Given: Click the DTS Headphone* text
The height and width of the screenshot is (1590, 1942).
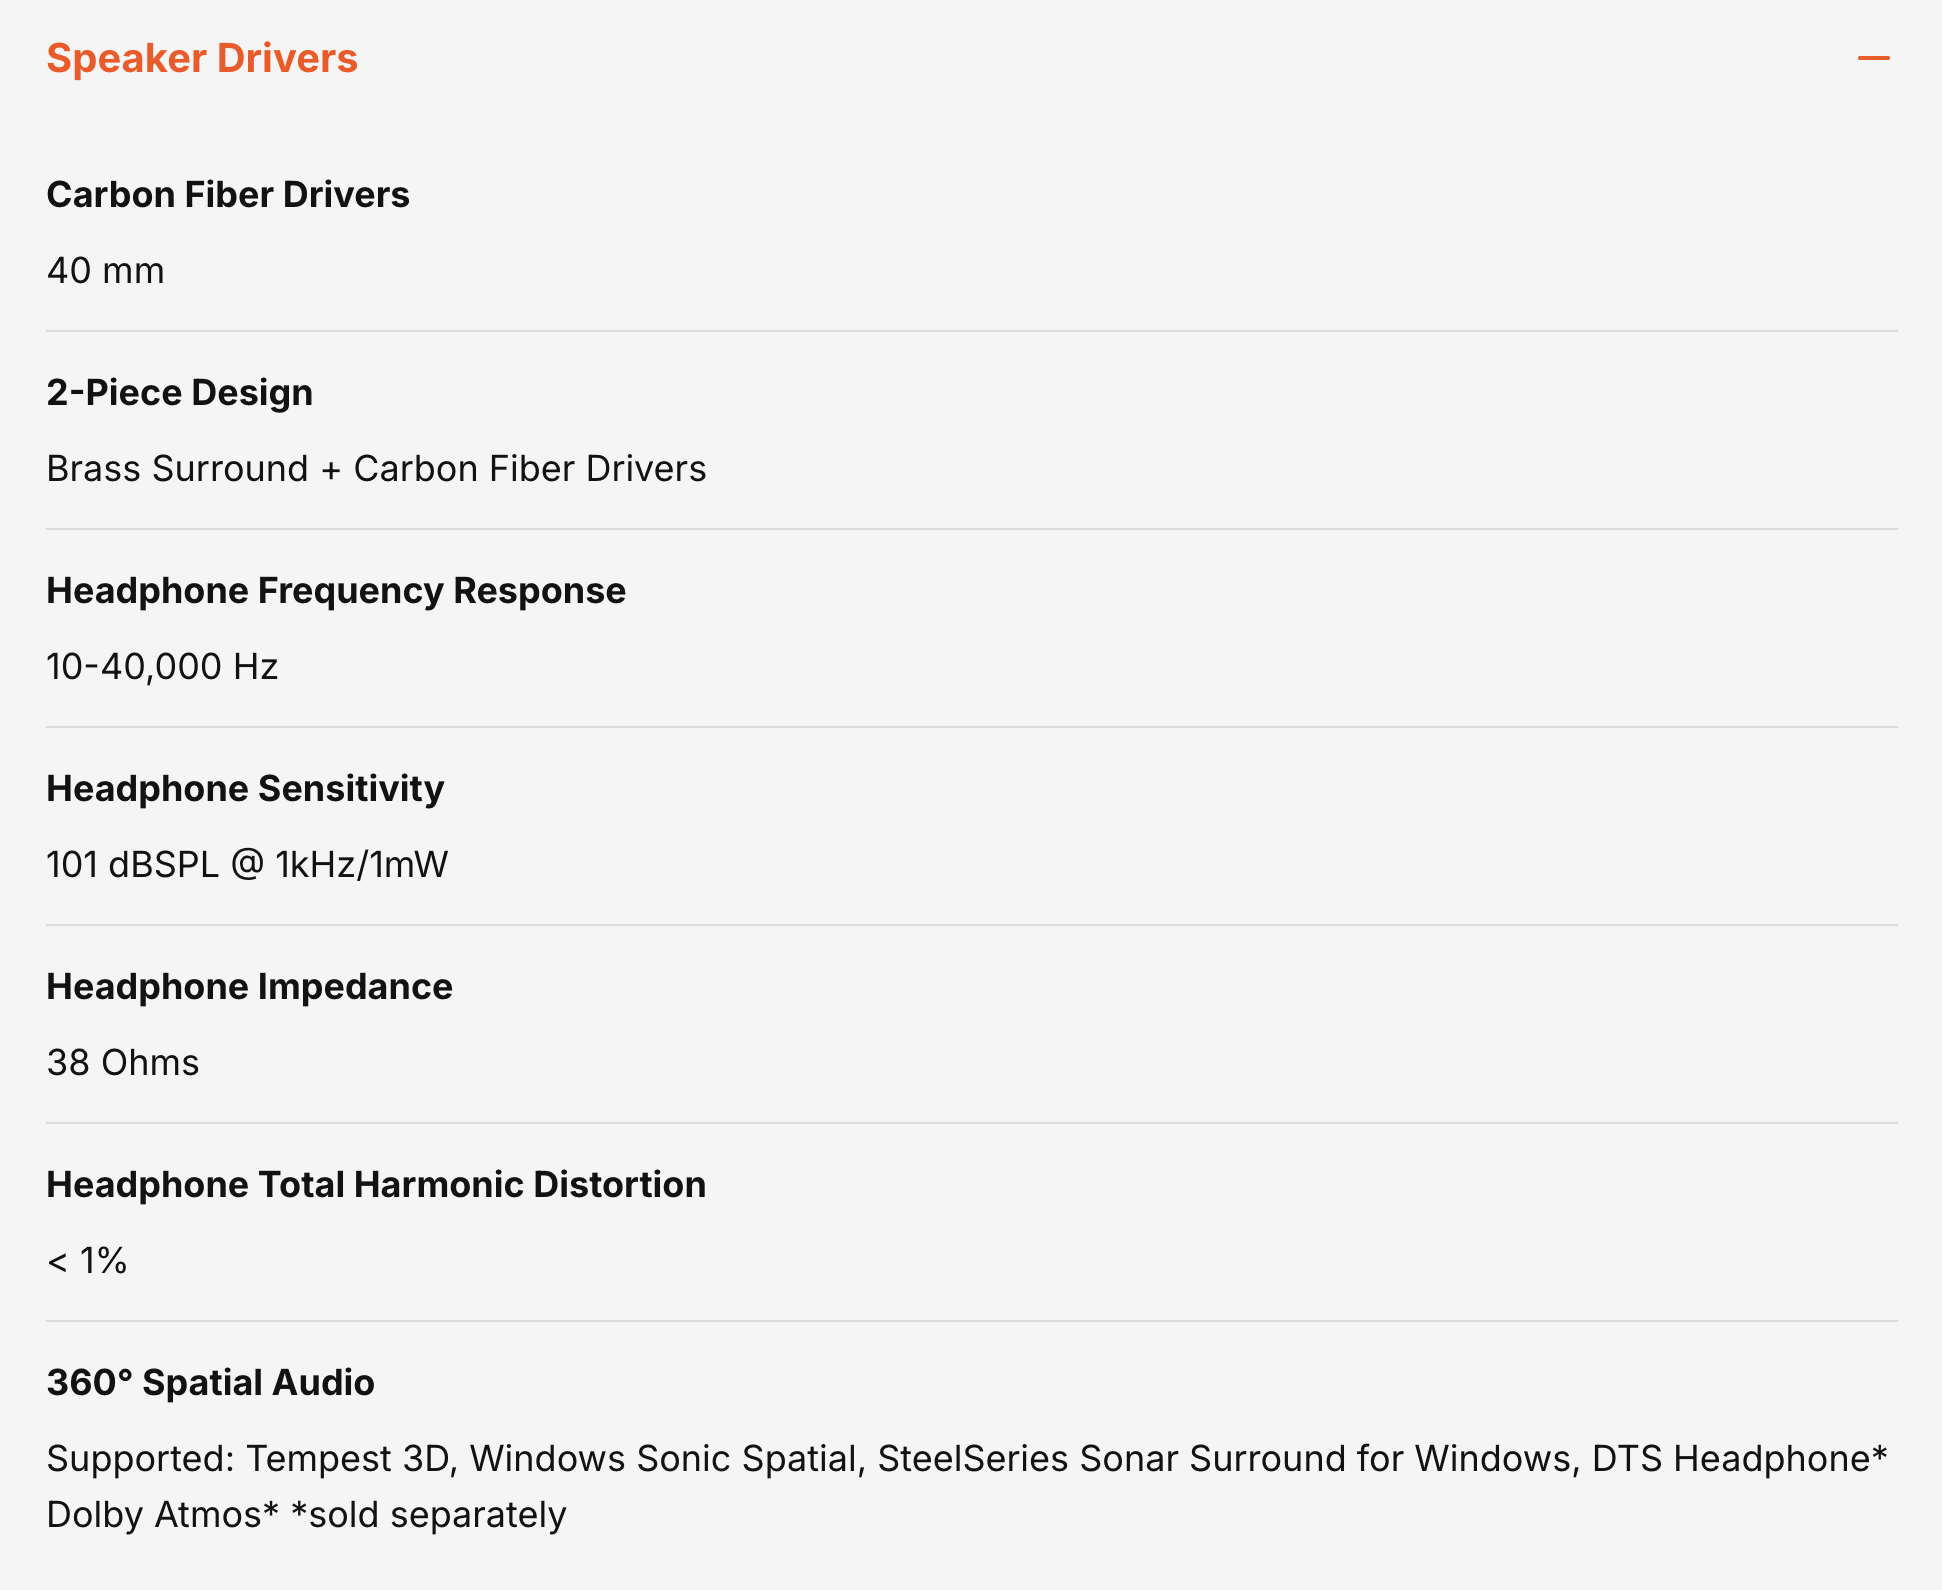Looking at the screenshot, I should pos(1738,1459).
